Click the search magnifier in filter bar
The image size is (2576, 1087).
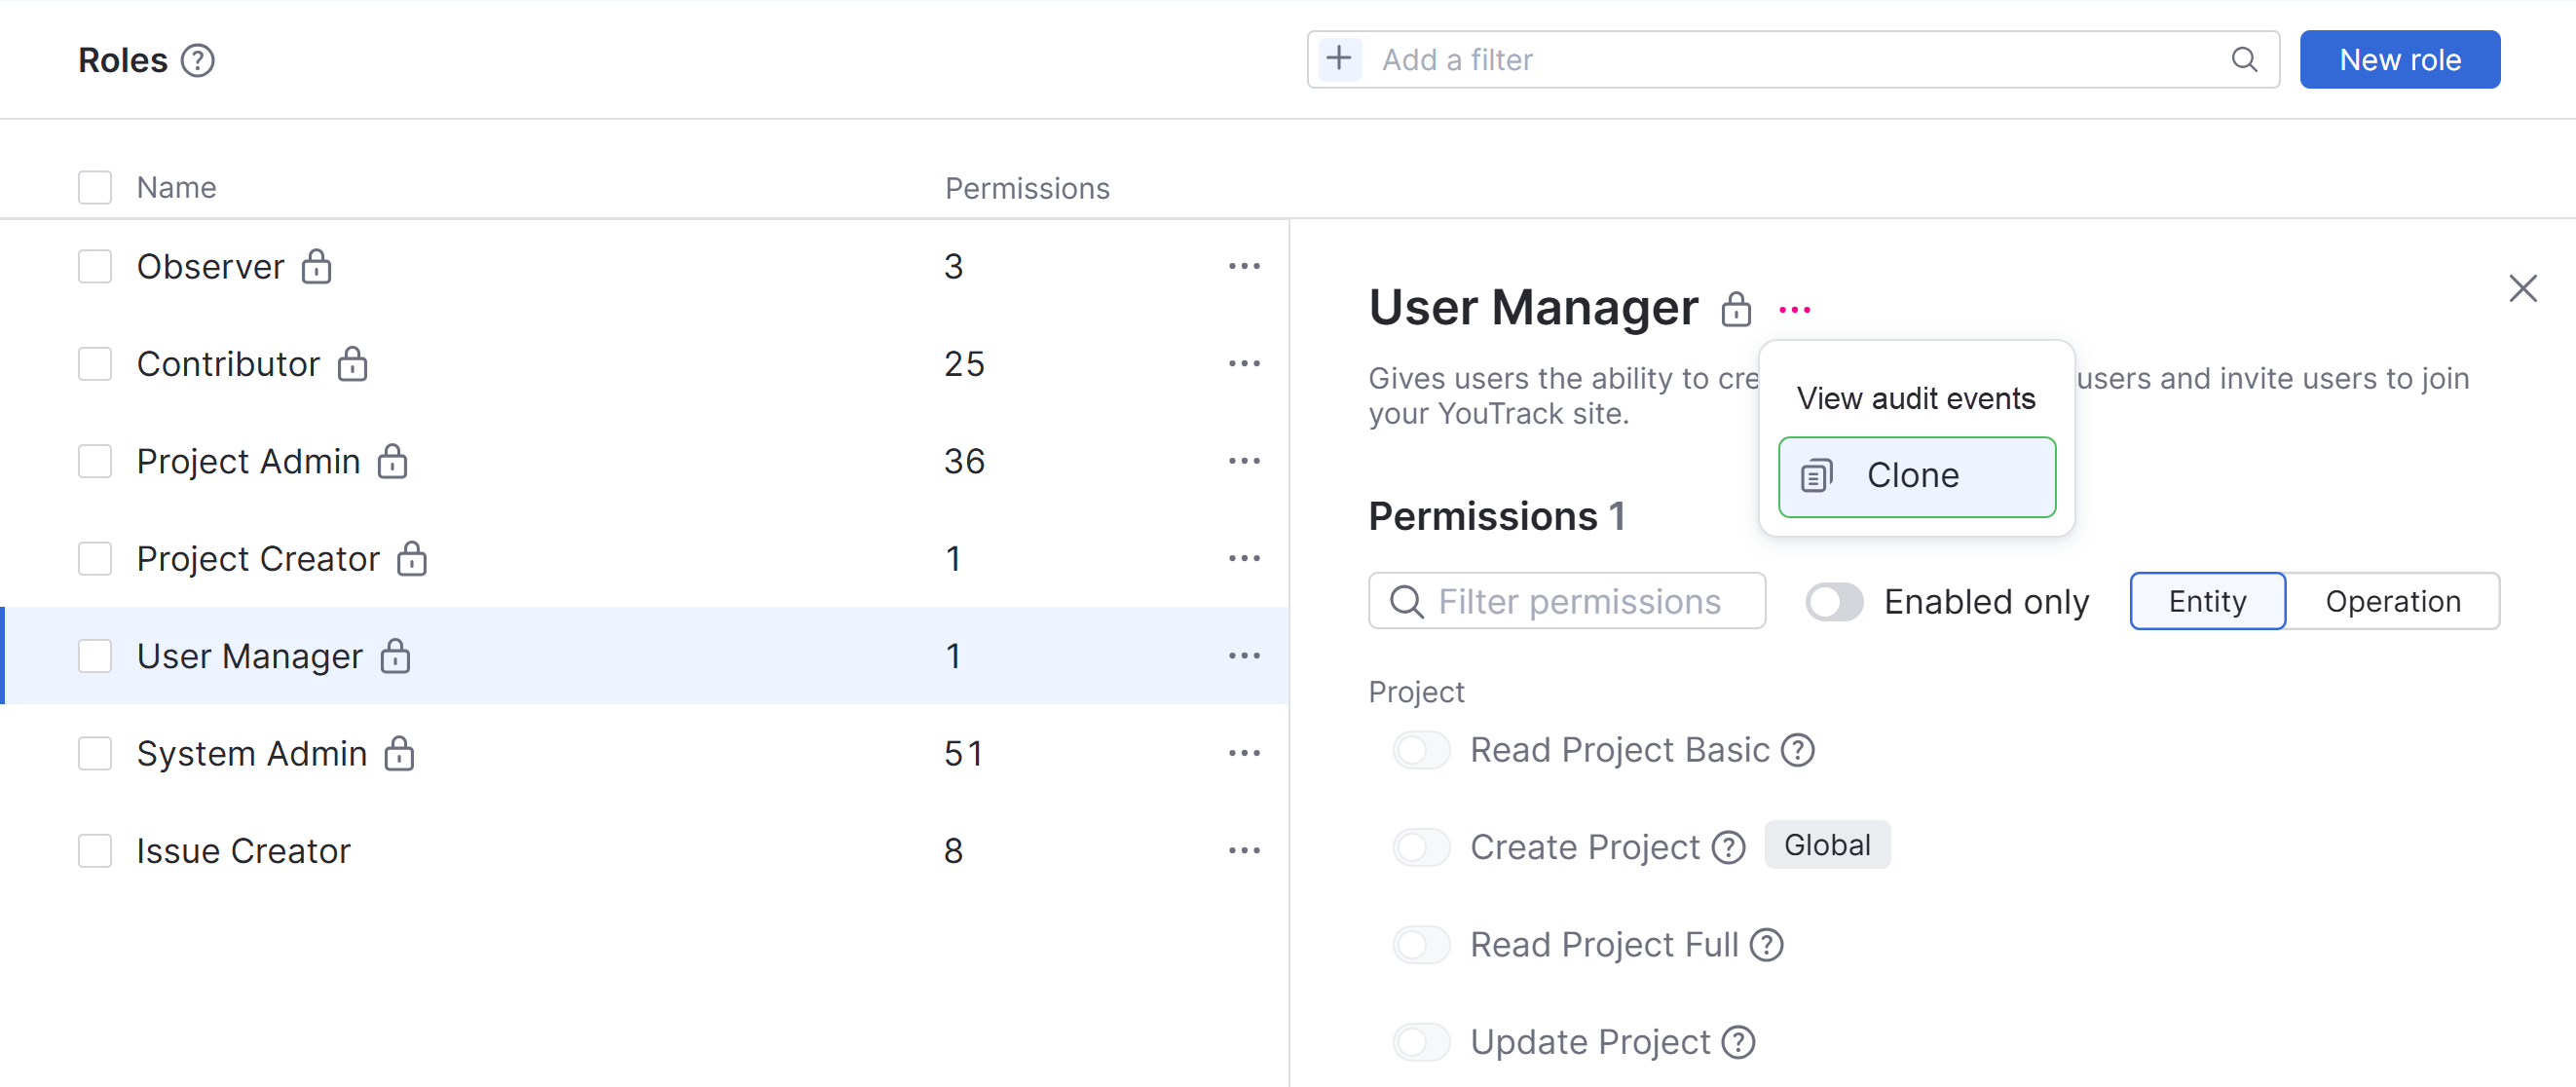pos(2244,59)
